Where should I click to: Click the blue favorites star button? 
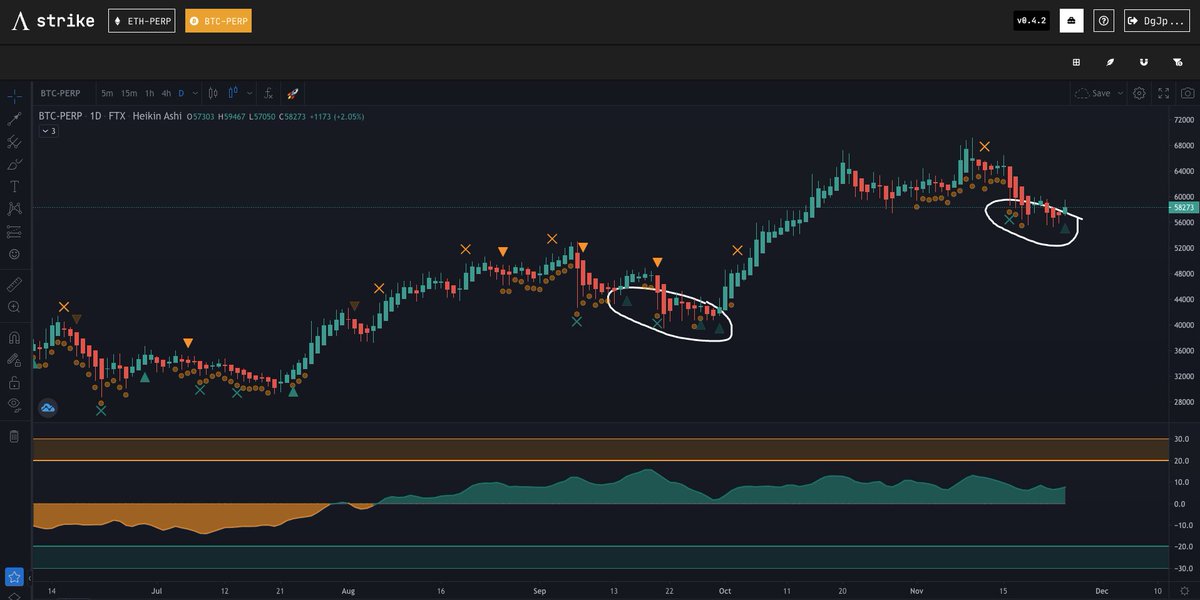[x=14, y=577]
